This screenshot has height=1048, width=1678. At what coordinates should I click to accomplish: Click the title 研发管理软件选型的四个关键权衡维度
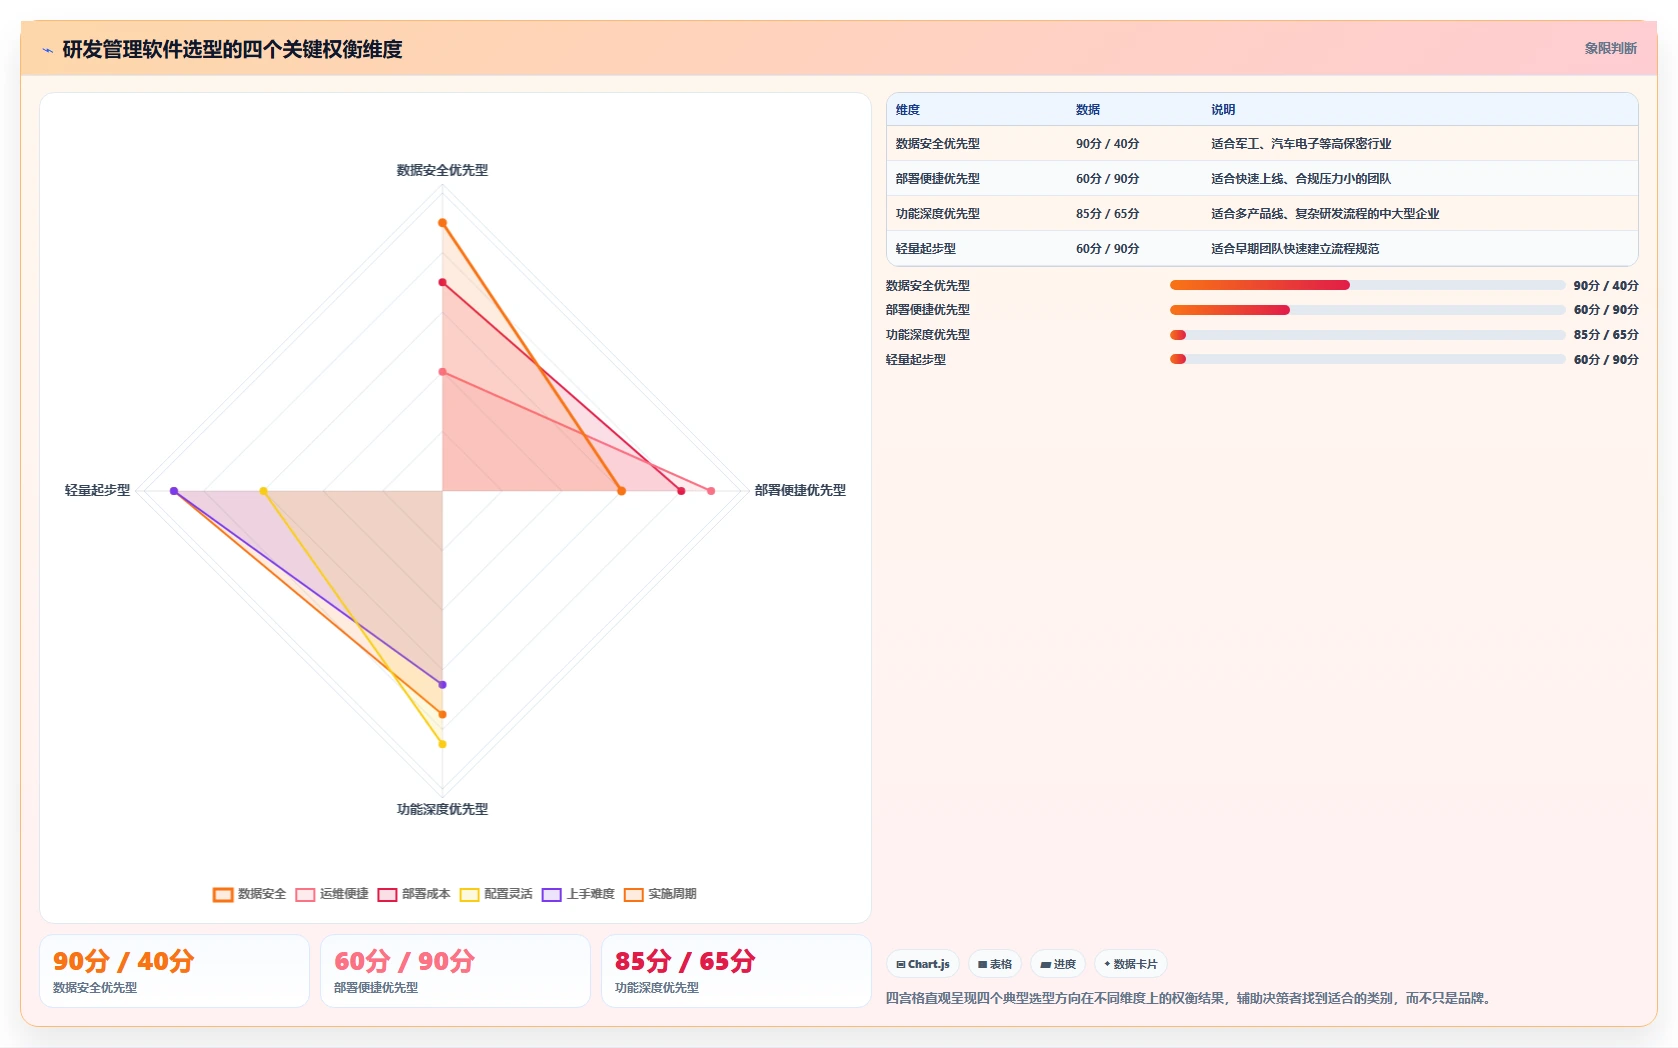point(232,49)
